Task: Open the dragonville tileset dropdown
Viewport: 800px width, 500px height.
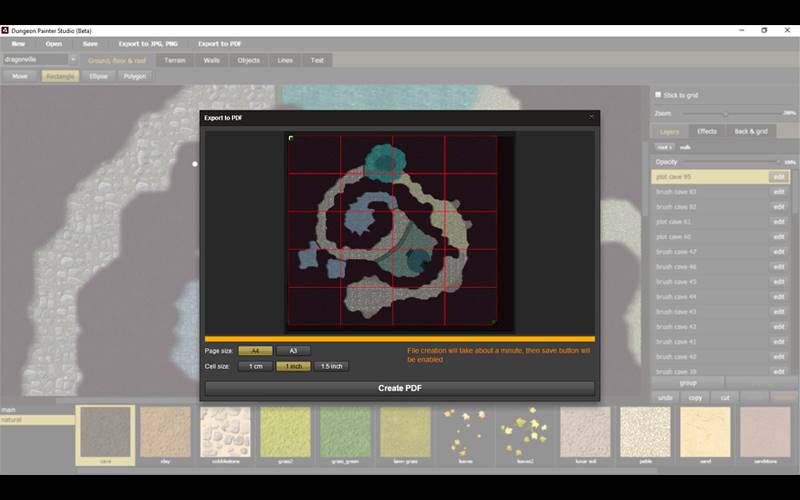Action: (x=73, y=60)
